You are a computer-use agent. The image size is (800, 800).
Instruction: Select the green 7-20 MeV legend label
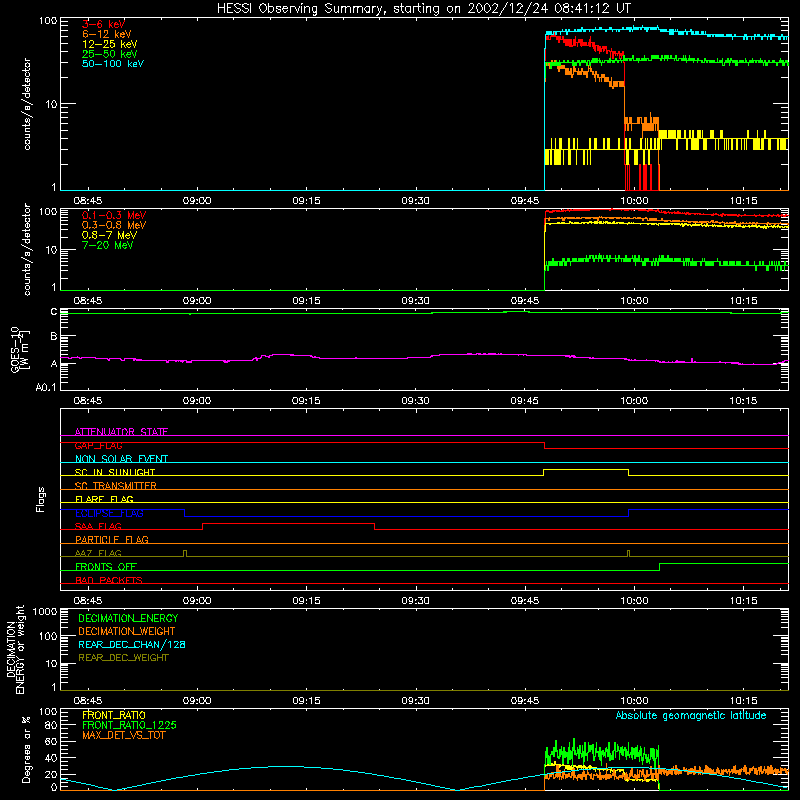(x=107, y=245)
